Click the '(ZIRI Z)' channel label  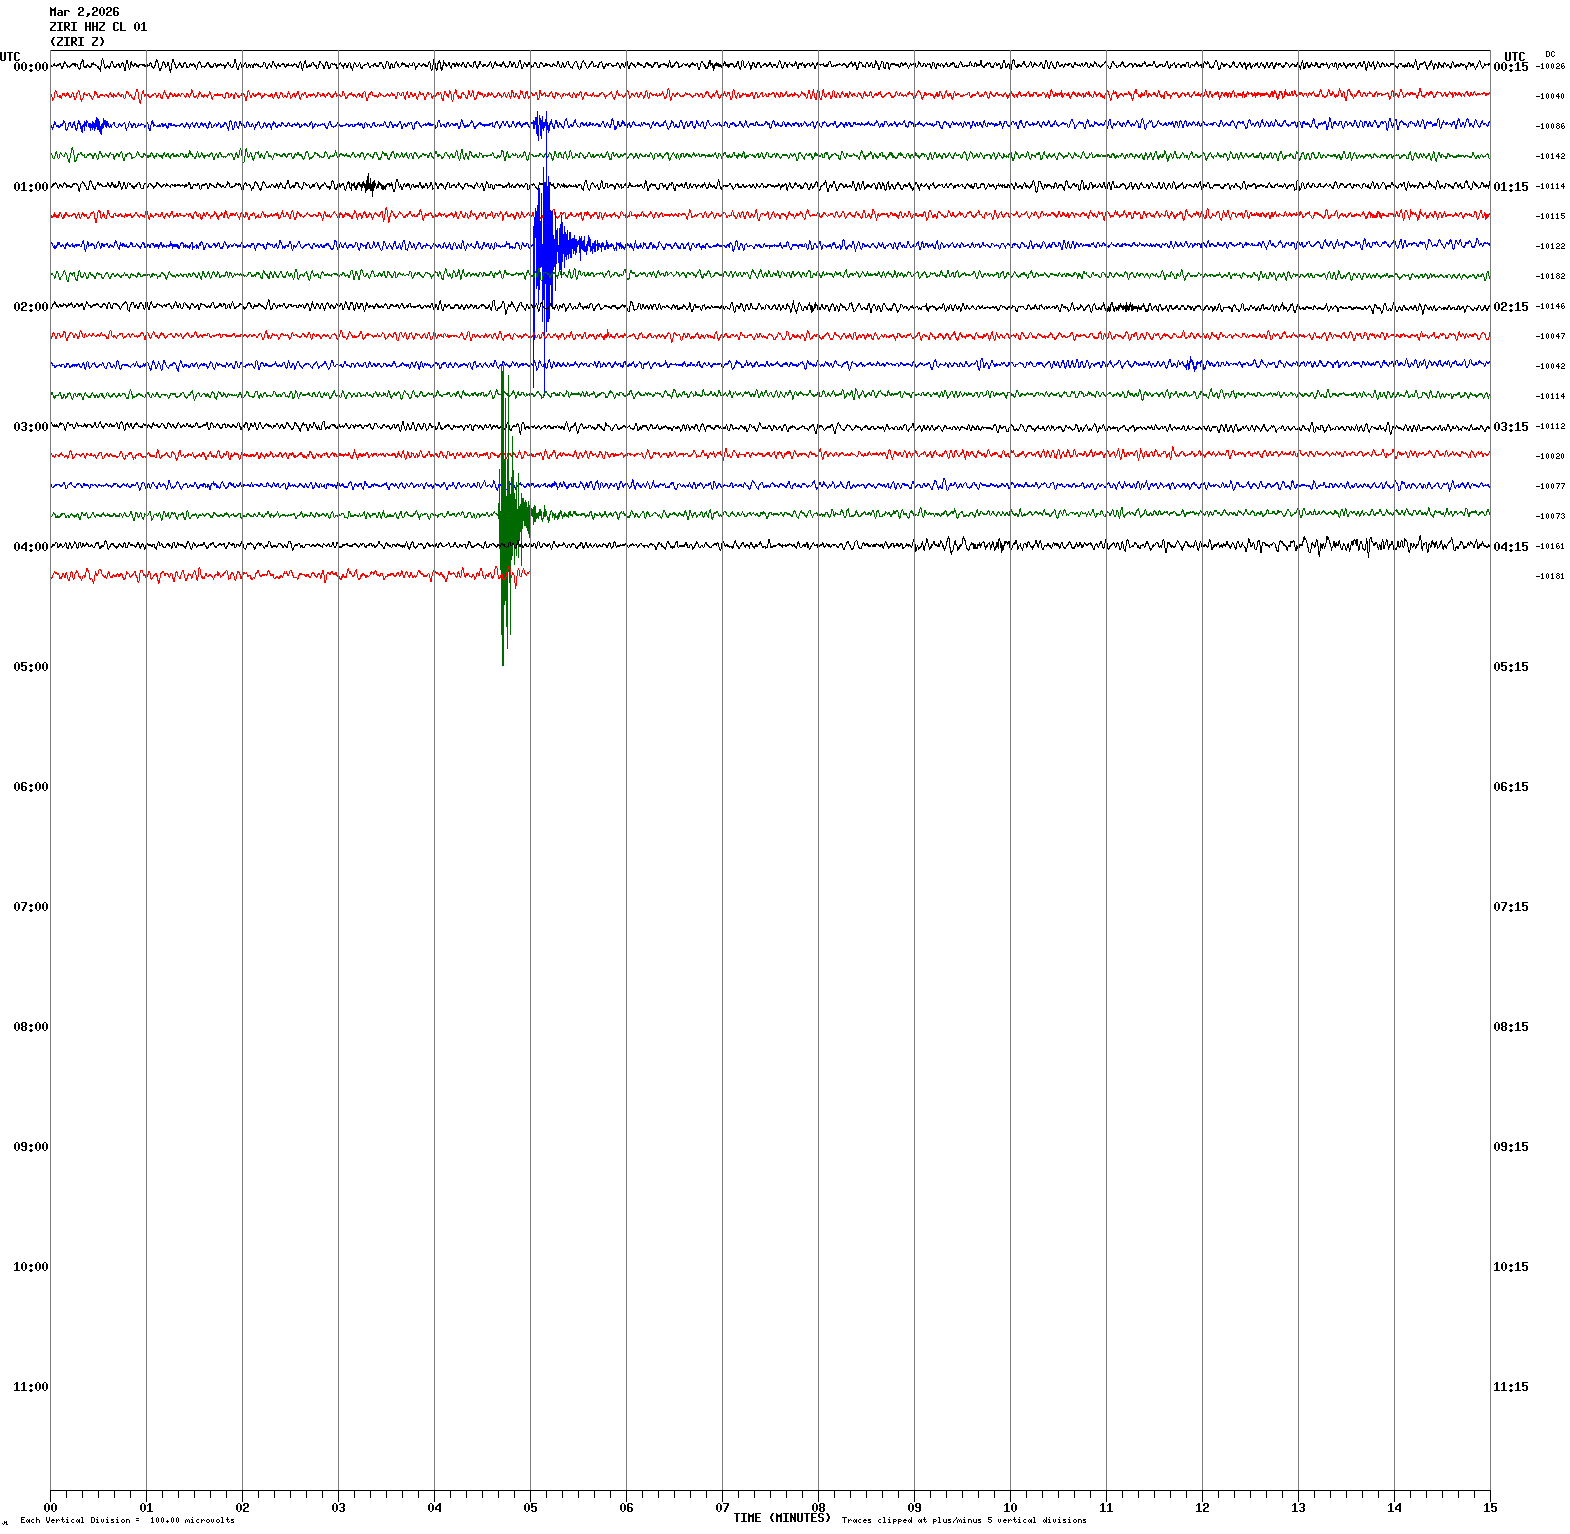point(77,42)
